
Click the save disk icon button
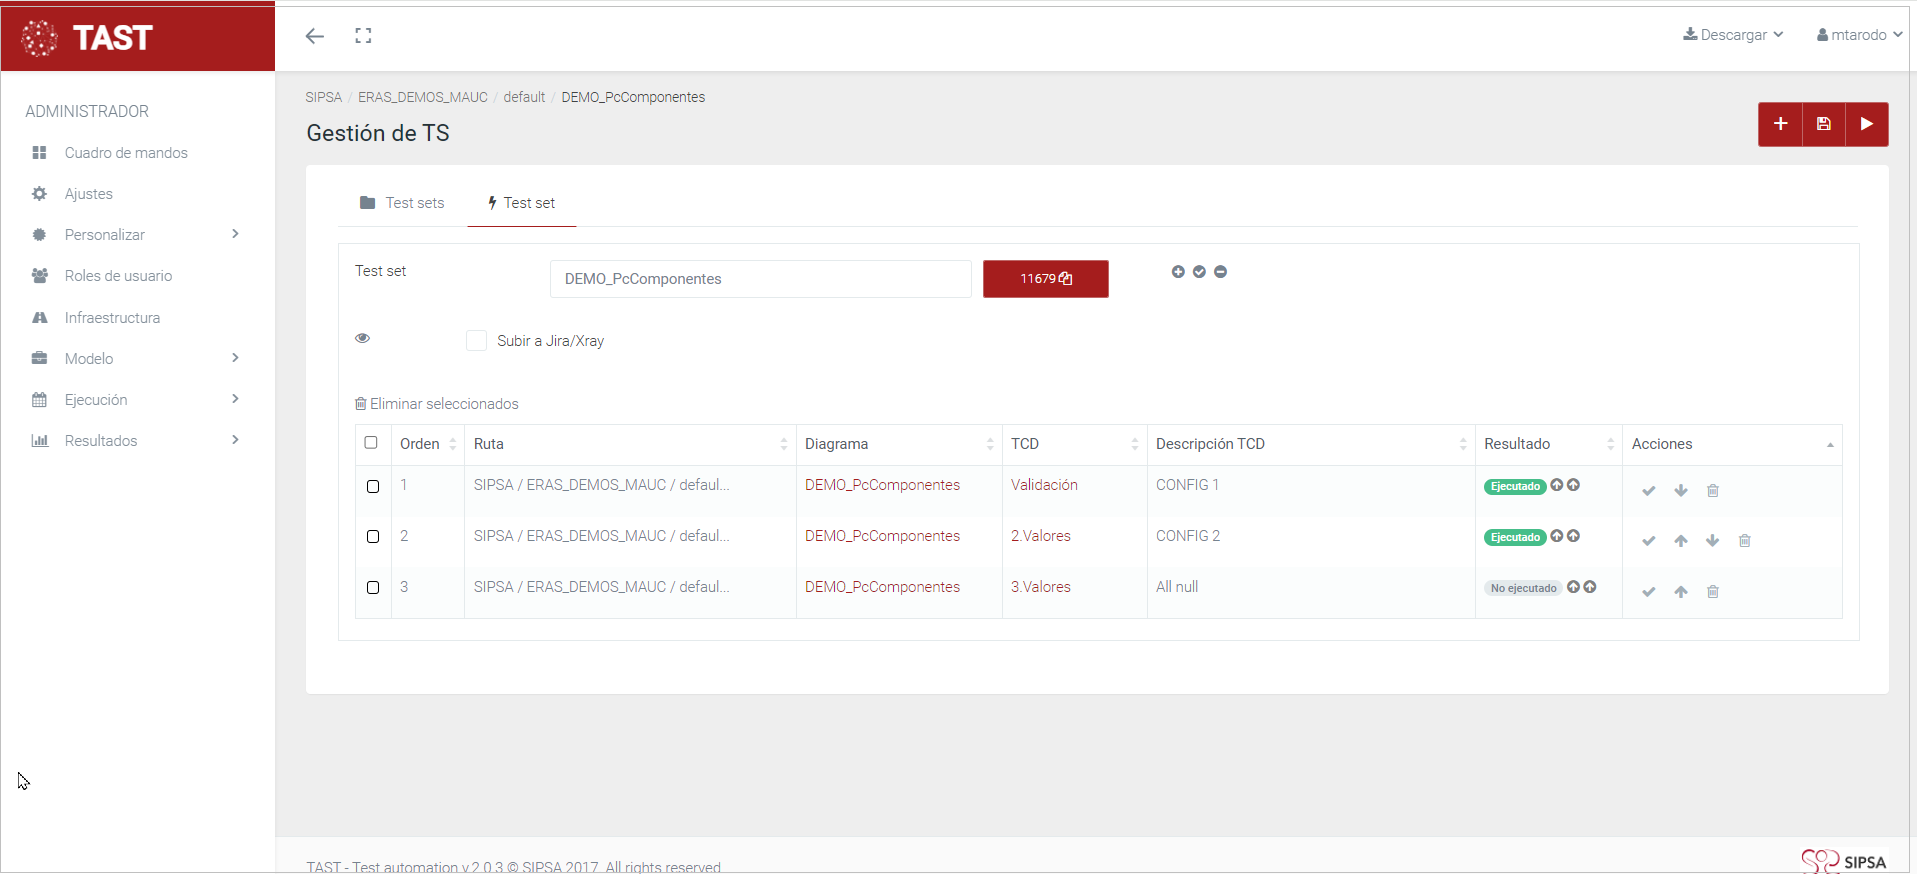tap(1824, 124)
